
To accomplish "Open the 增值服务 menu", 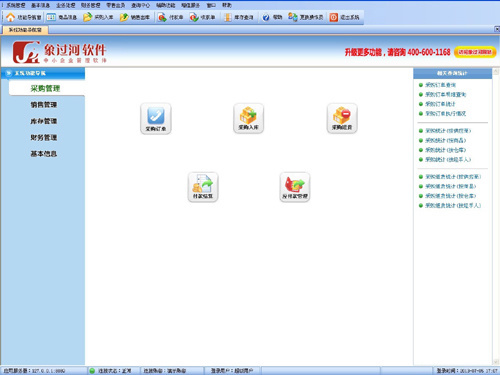I will tap(191, 5).
